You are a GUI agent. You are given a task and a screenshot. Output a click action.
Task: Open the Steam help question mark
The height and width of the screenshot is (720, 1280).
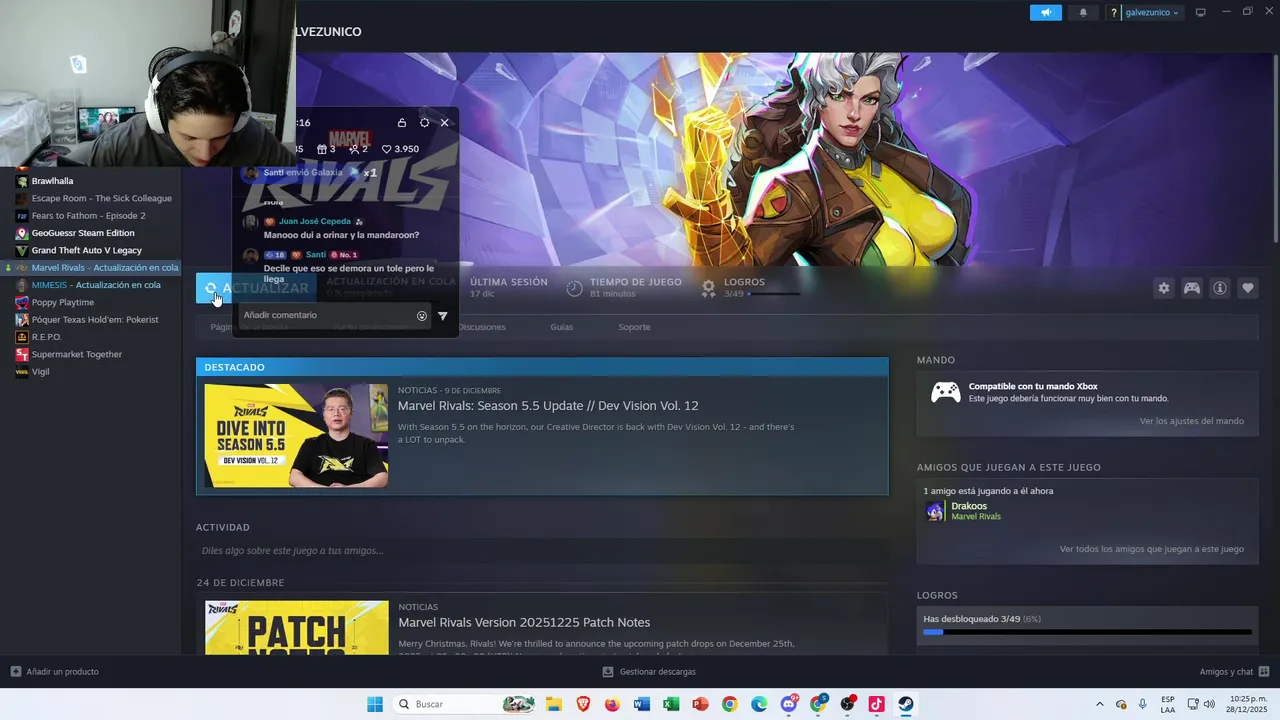[x=1113, y=13]
